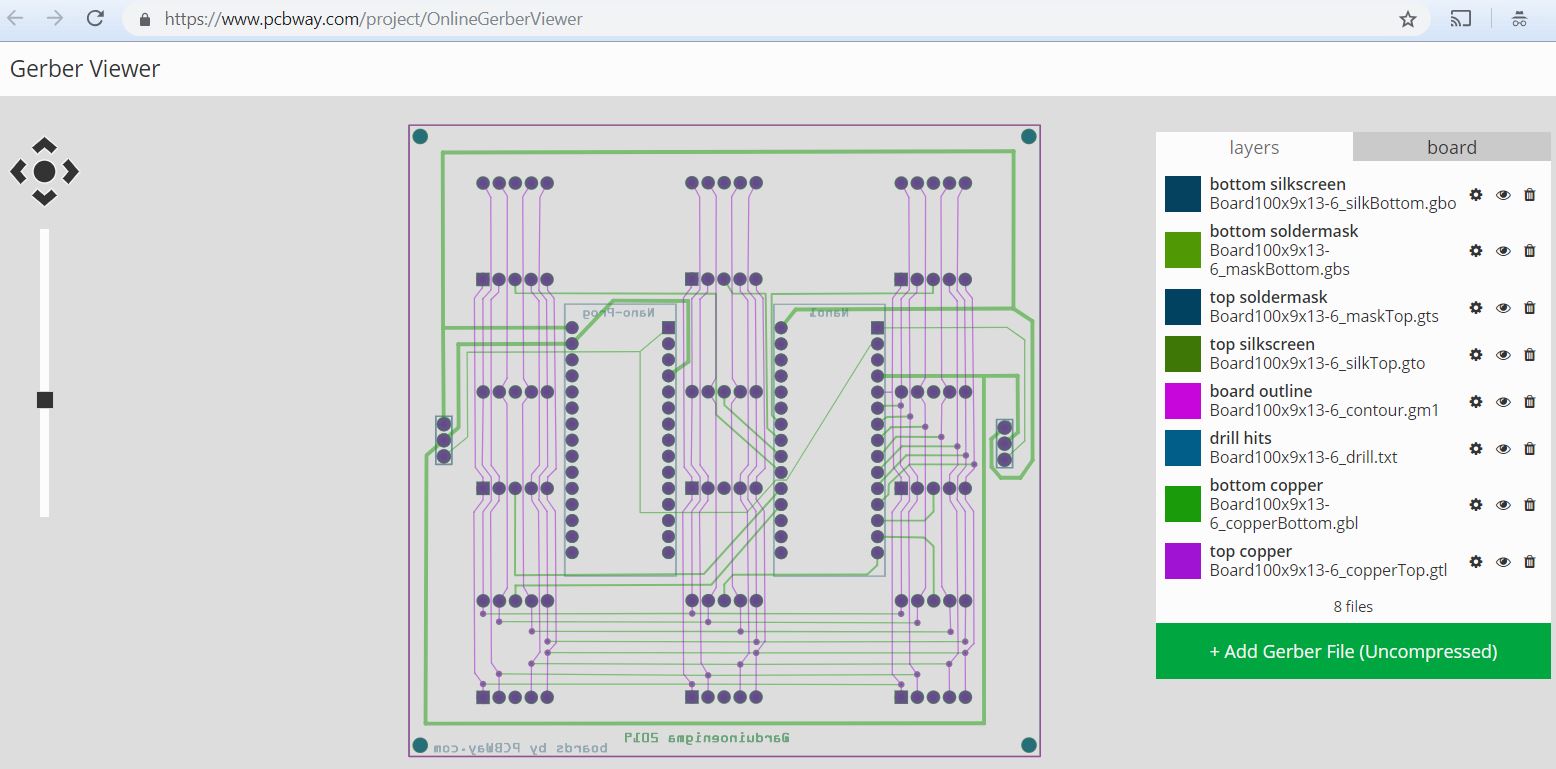Open settings gear for board outline layer
The image size is (1556, 769).
(1476, 401)
